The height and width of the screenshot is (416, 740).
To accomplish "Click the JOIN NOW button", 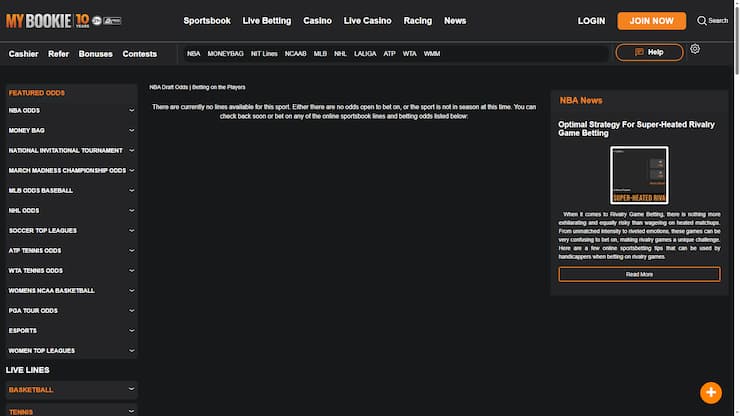I will [x=651, y=21].
